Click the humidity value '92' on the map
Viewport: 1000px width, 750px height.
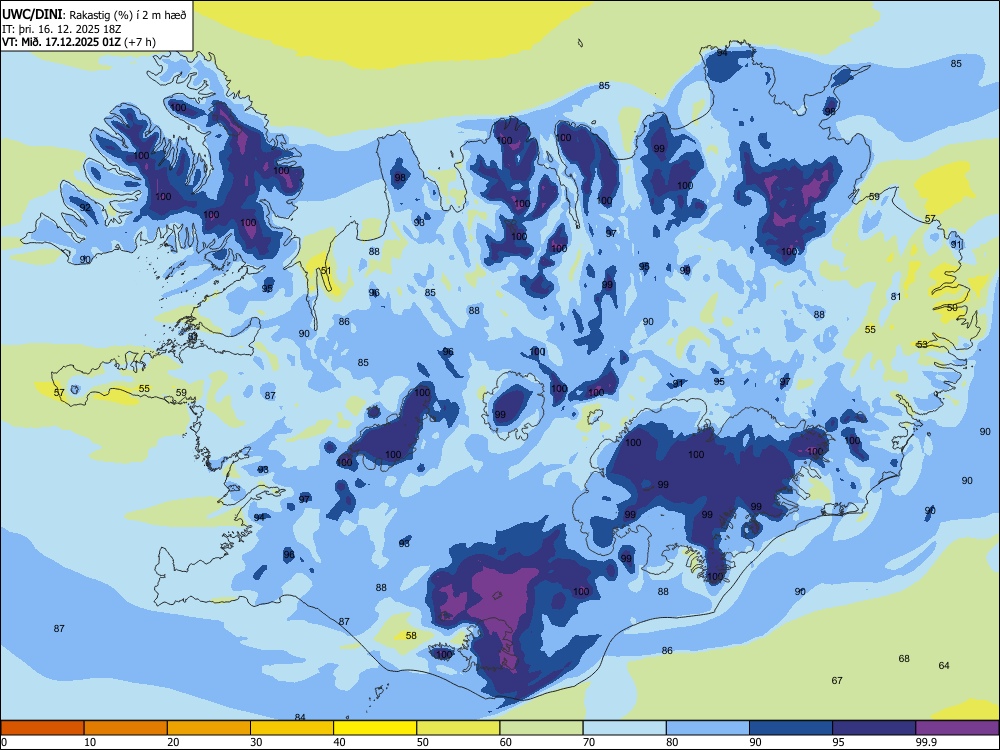[x=85, y=208]
